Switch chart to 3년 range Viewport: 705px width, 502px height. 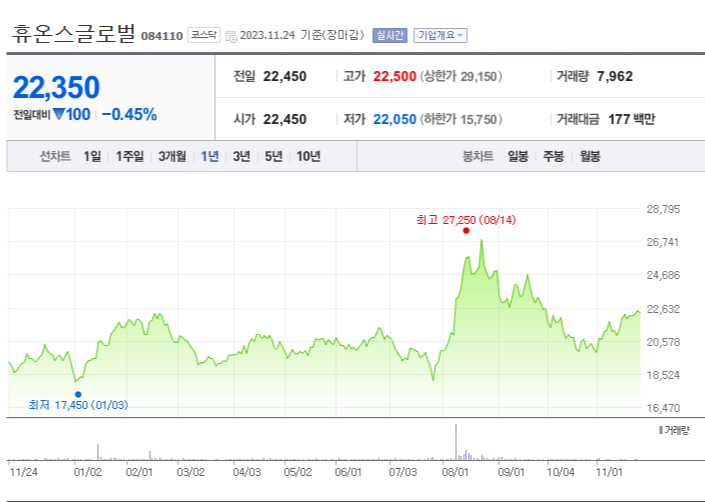click(241, 156)
